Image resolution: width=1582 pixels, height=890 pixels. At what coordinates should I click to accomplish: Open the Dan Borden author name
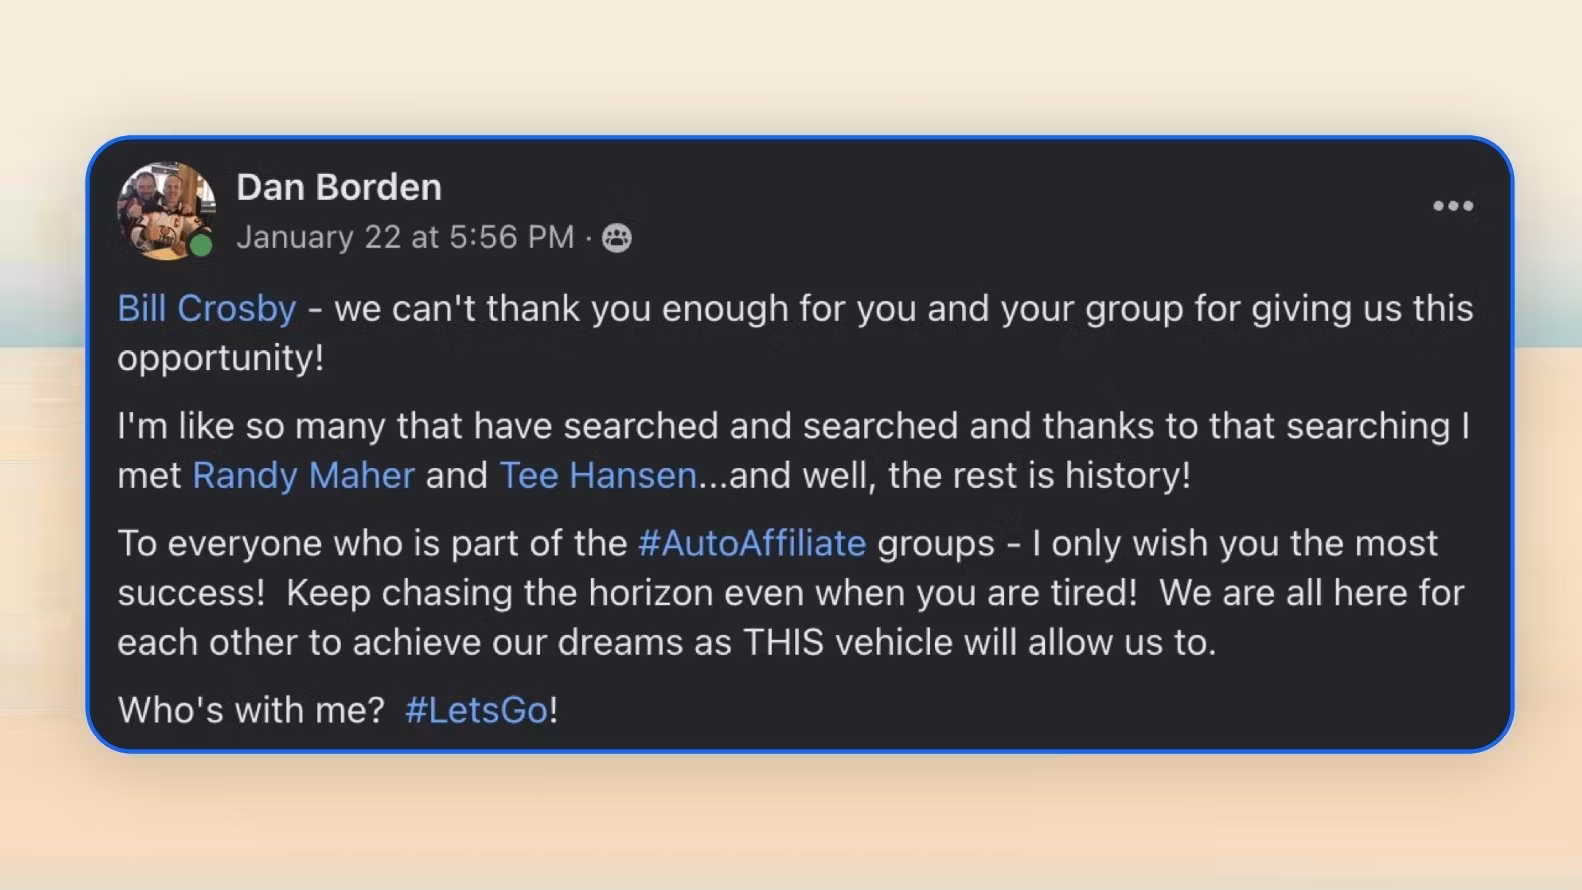(x=338, y=187)
